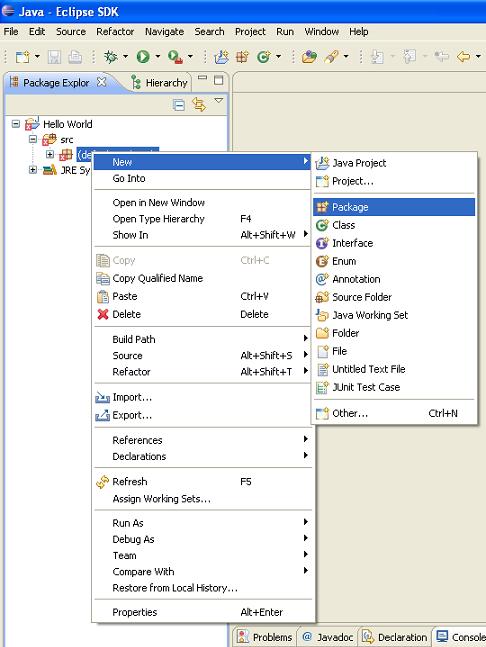Click Paste in the context menu

pos(202,296)
